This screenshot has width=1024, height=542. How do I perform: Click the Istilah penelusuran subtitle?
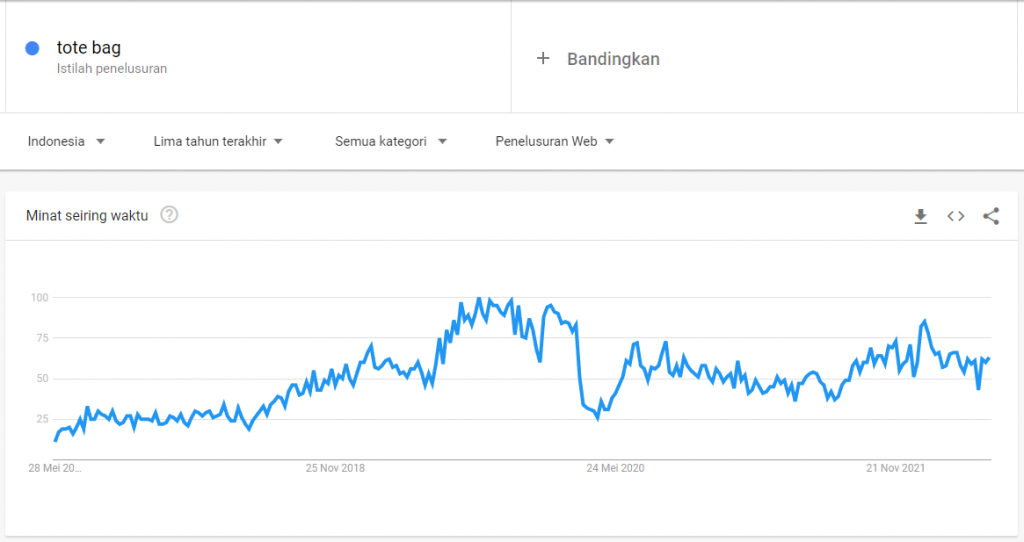[112, 69]
